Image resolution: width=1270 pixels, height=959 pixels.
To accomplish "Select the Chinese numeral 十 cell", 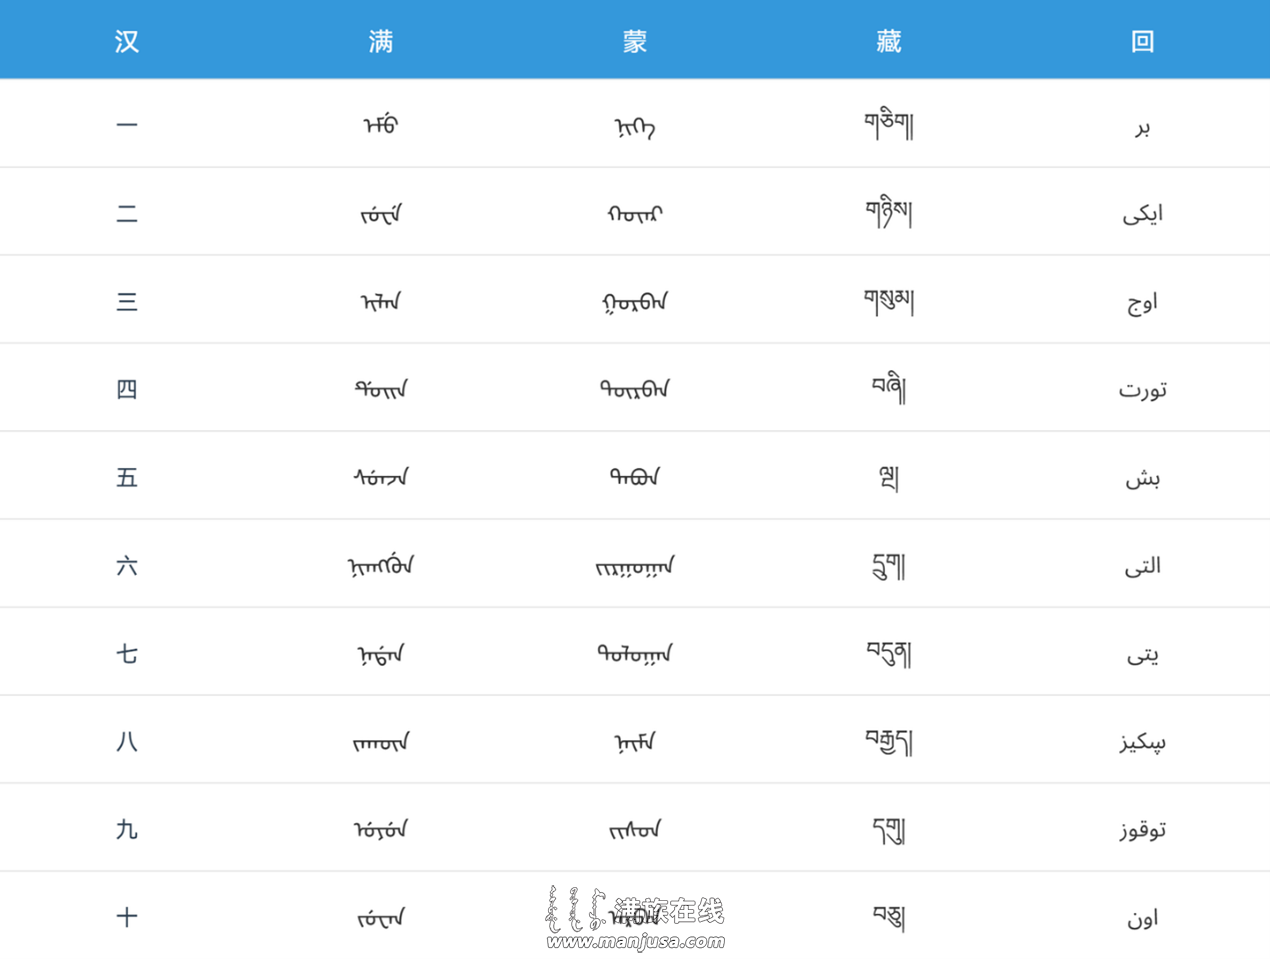I will tap(127, 917).
